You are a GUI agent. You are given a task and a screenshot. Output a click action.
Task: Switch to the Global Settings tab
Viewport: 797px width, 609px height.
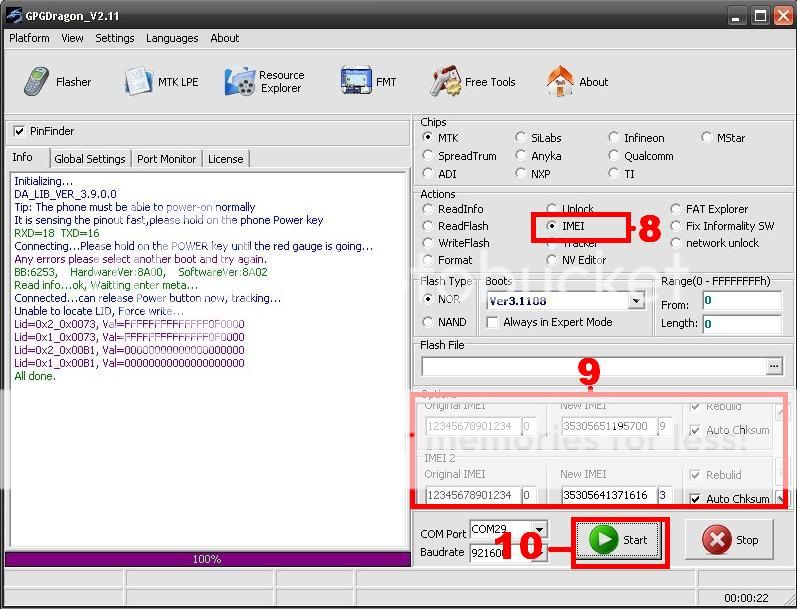pyautogui.click(x=90, y=159)
